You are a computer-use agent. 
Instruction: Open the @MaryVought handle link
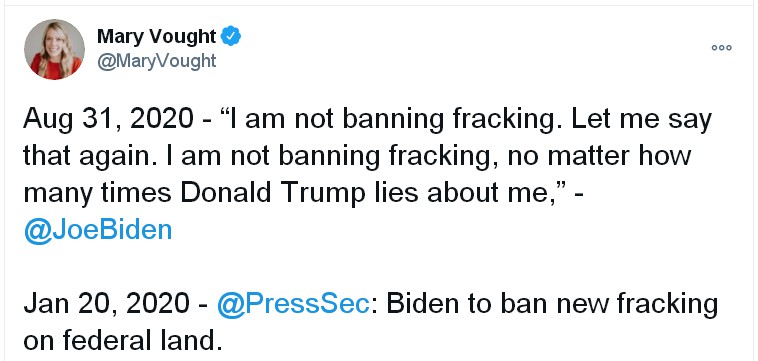pyautogui.click(x=157, y=61)
